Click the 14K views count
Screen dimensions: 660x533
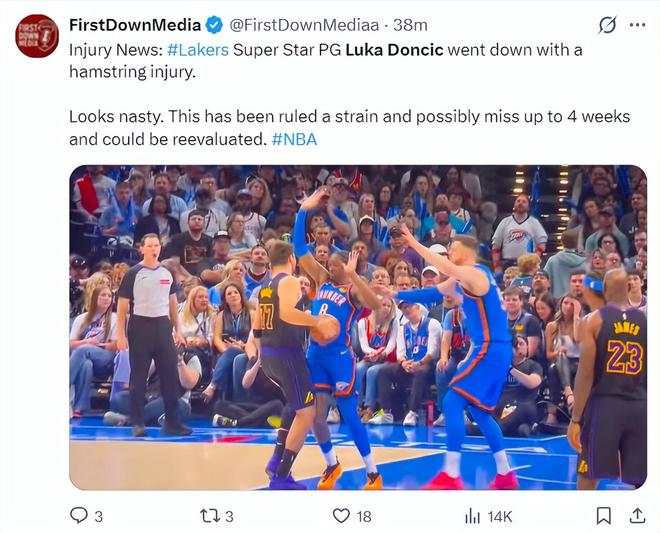(x=500, y=516)
